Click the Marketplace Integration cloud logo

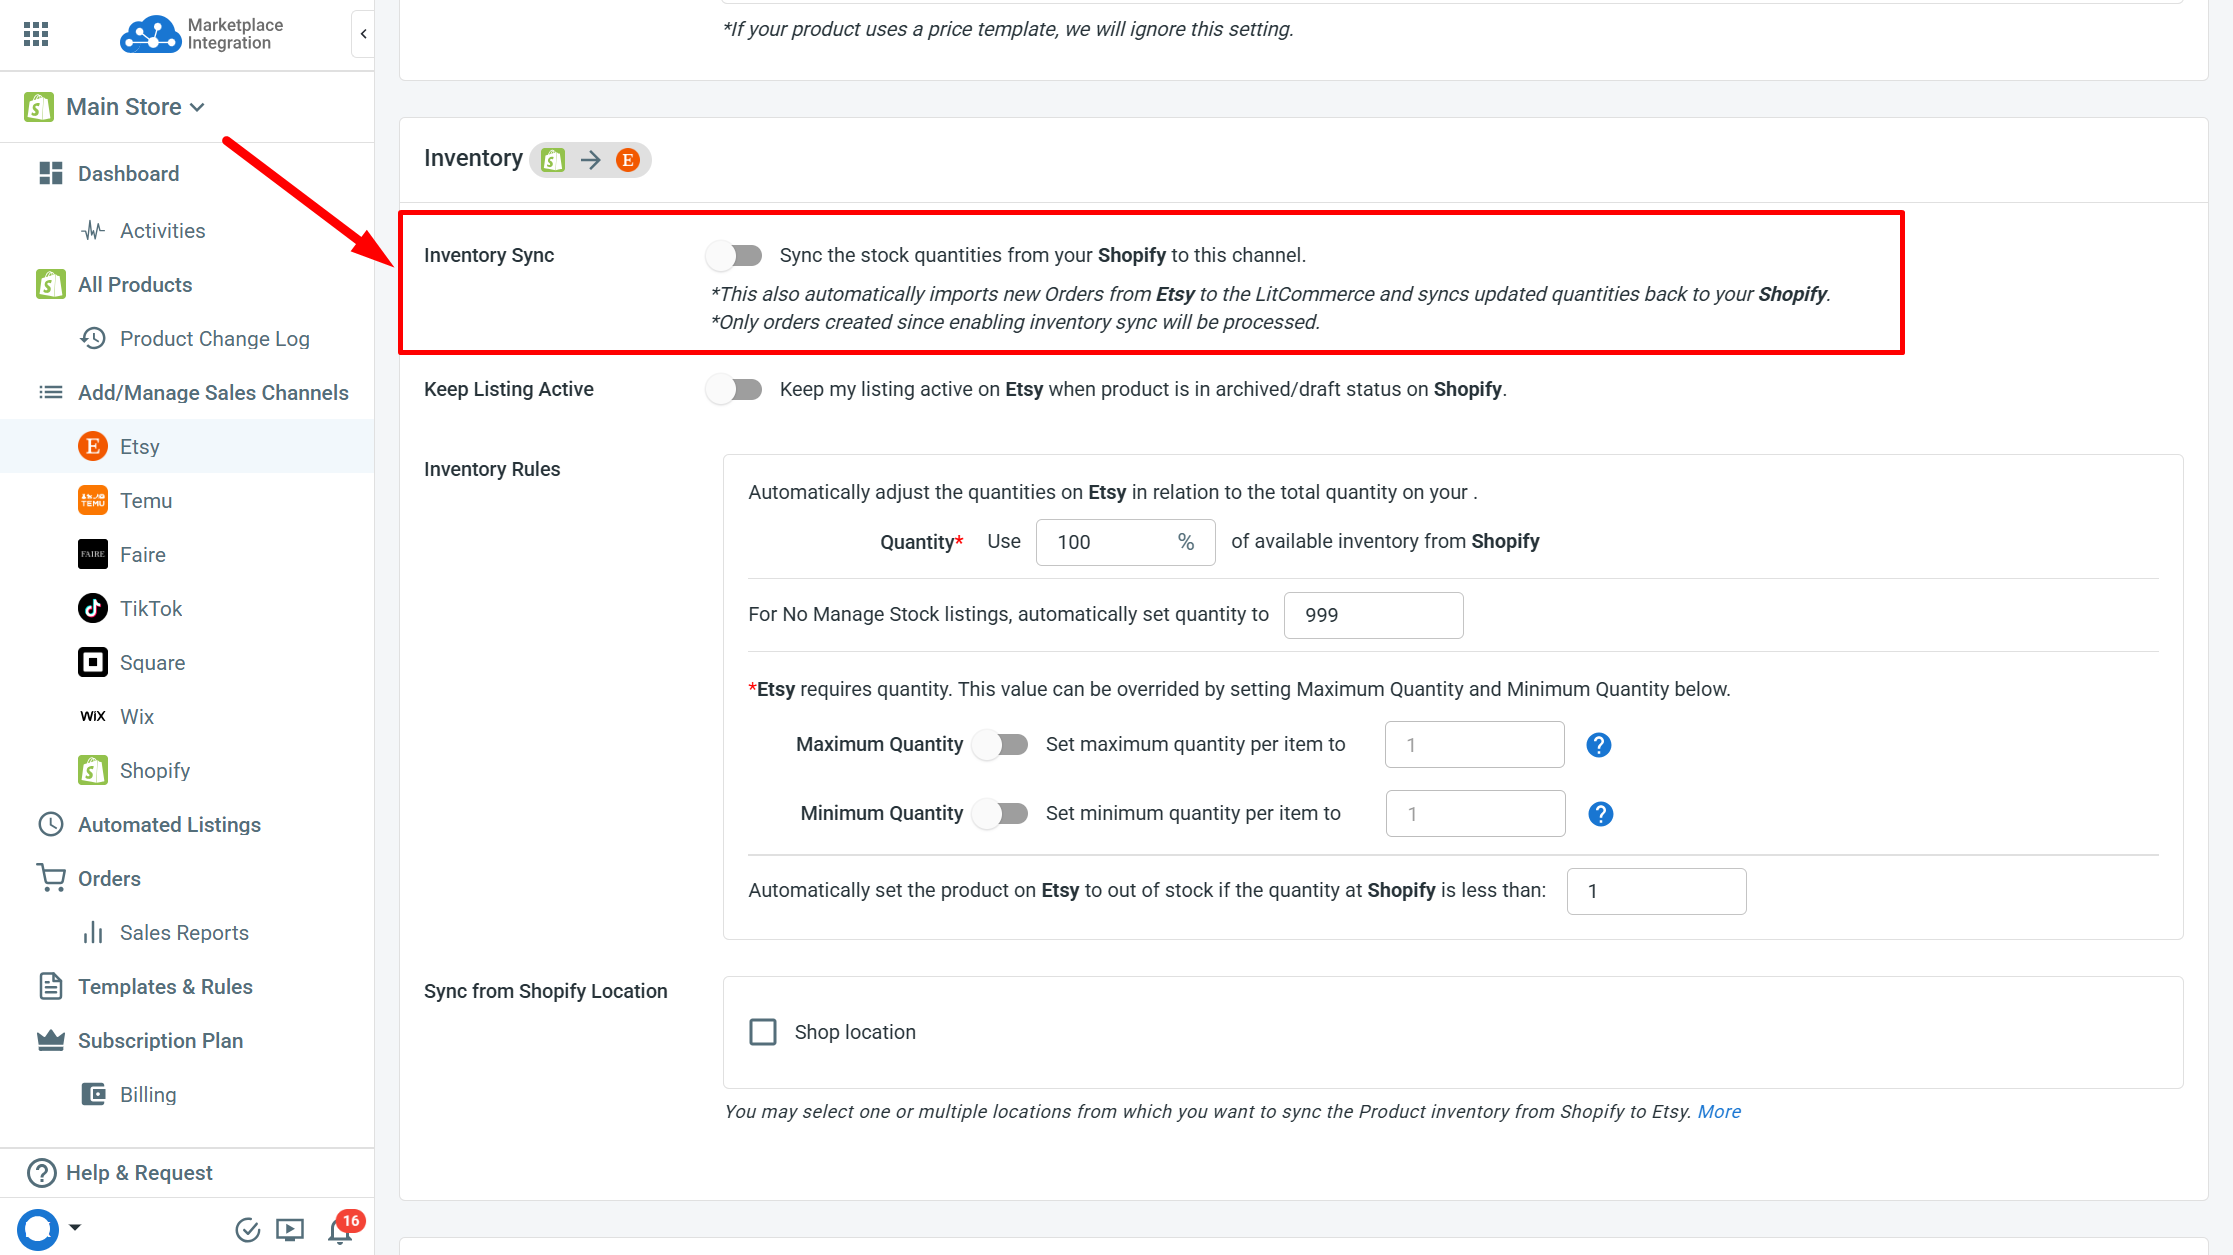click(150, 34)
